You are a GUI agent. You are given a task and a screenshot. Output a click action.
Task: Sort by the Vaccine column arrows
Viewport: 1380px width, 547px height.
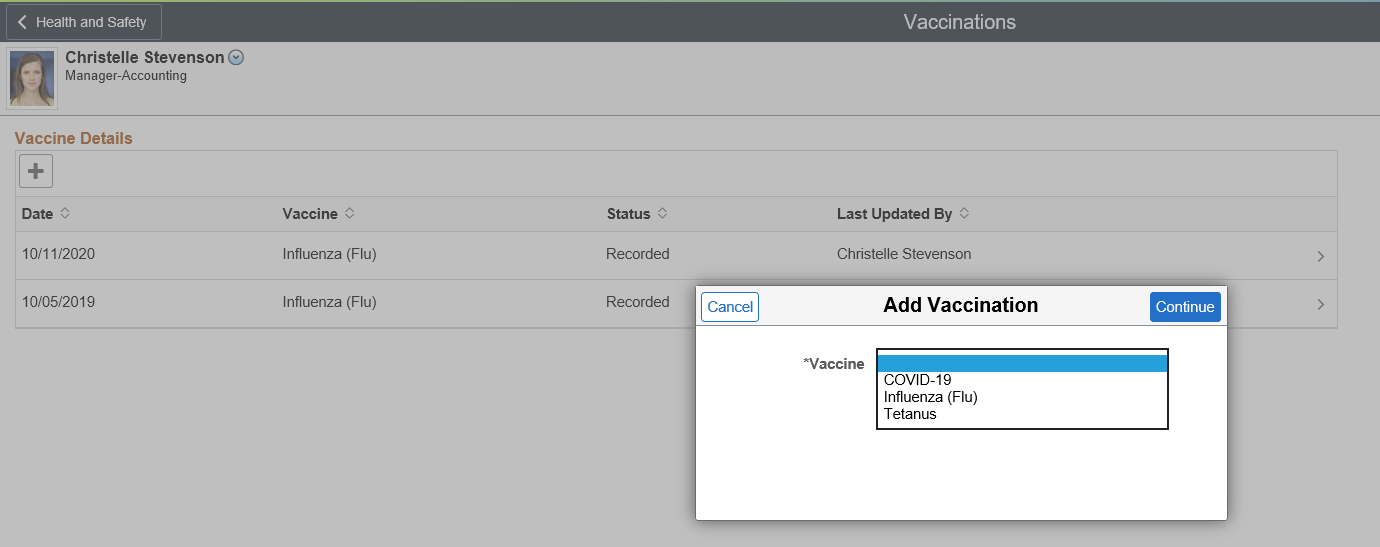click(x=349, y=214)
